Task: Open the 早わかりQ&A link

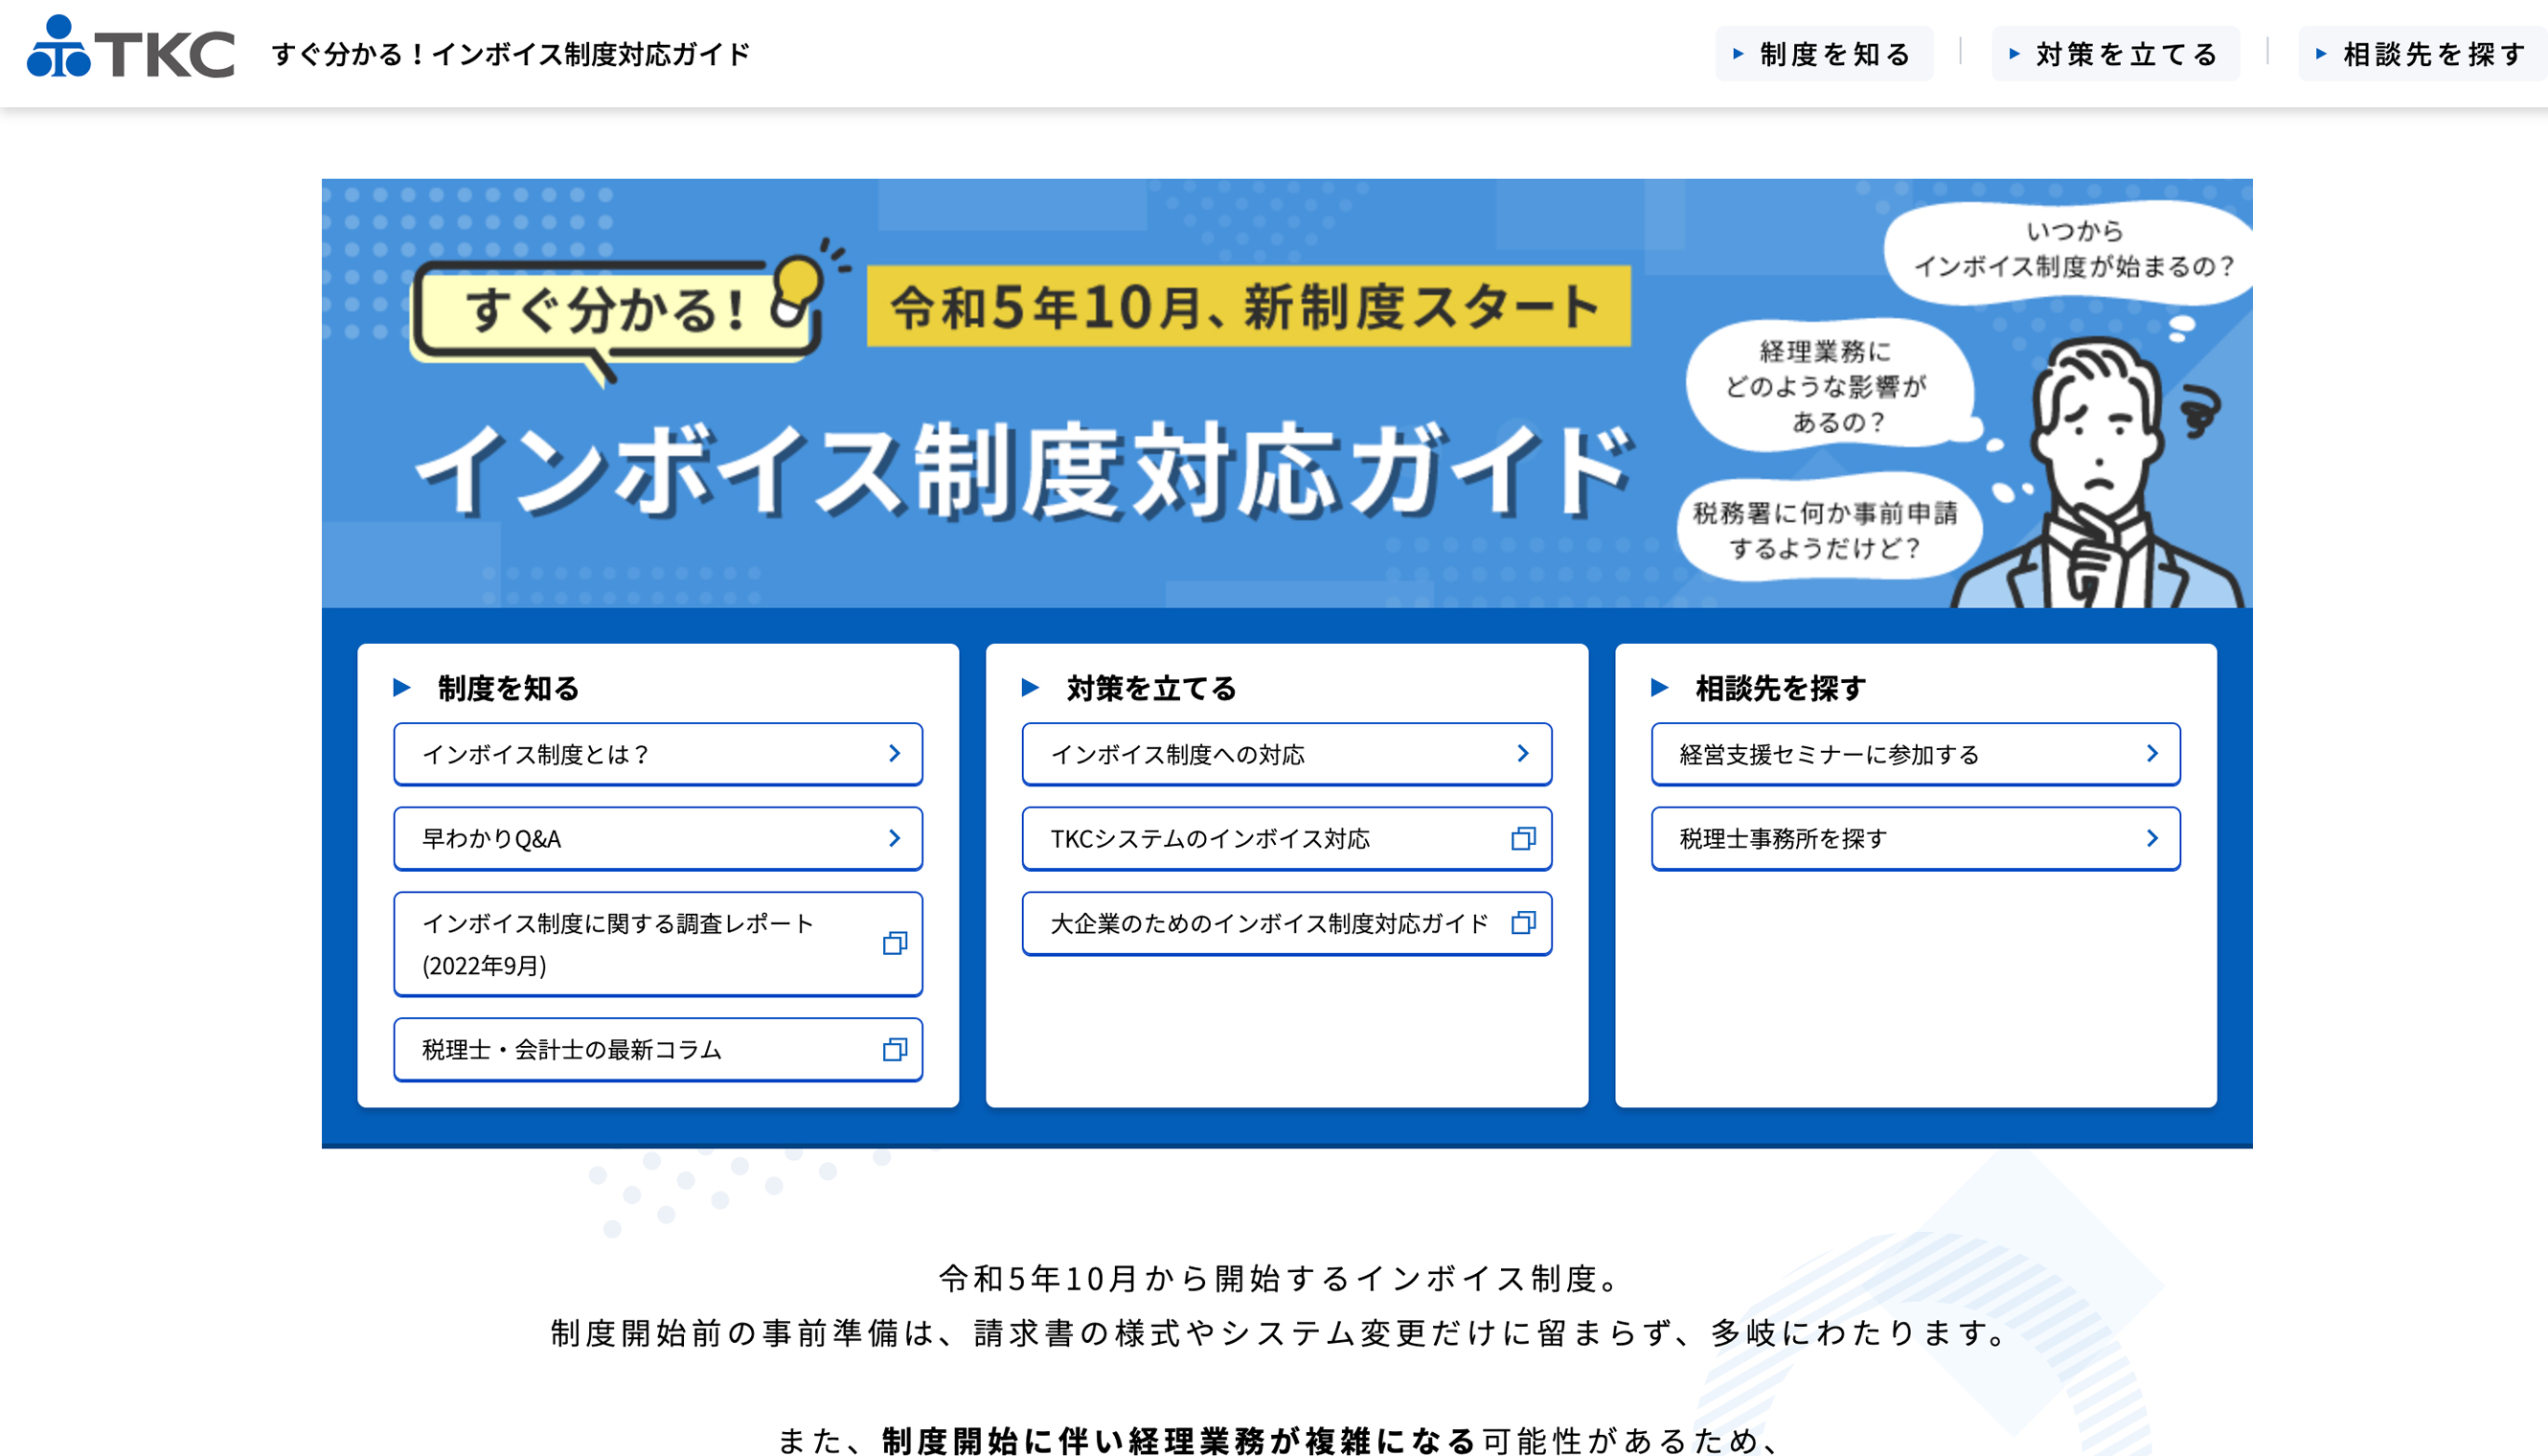Action: 658,838
